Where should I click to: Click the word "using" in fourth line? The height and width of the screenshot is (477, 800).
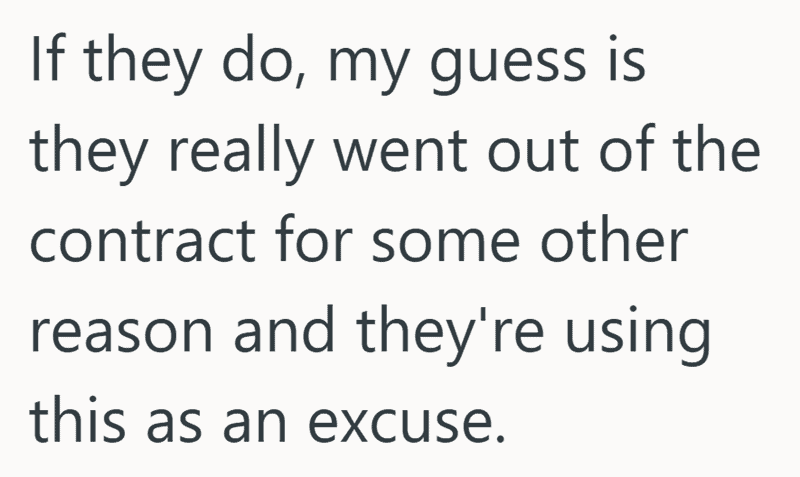pos(638,334)
